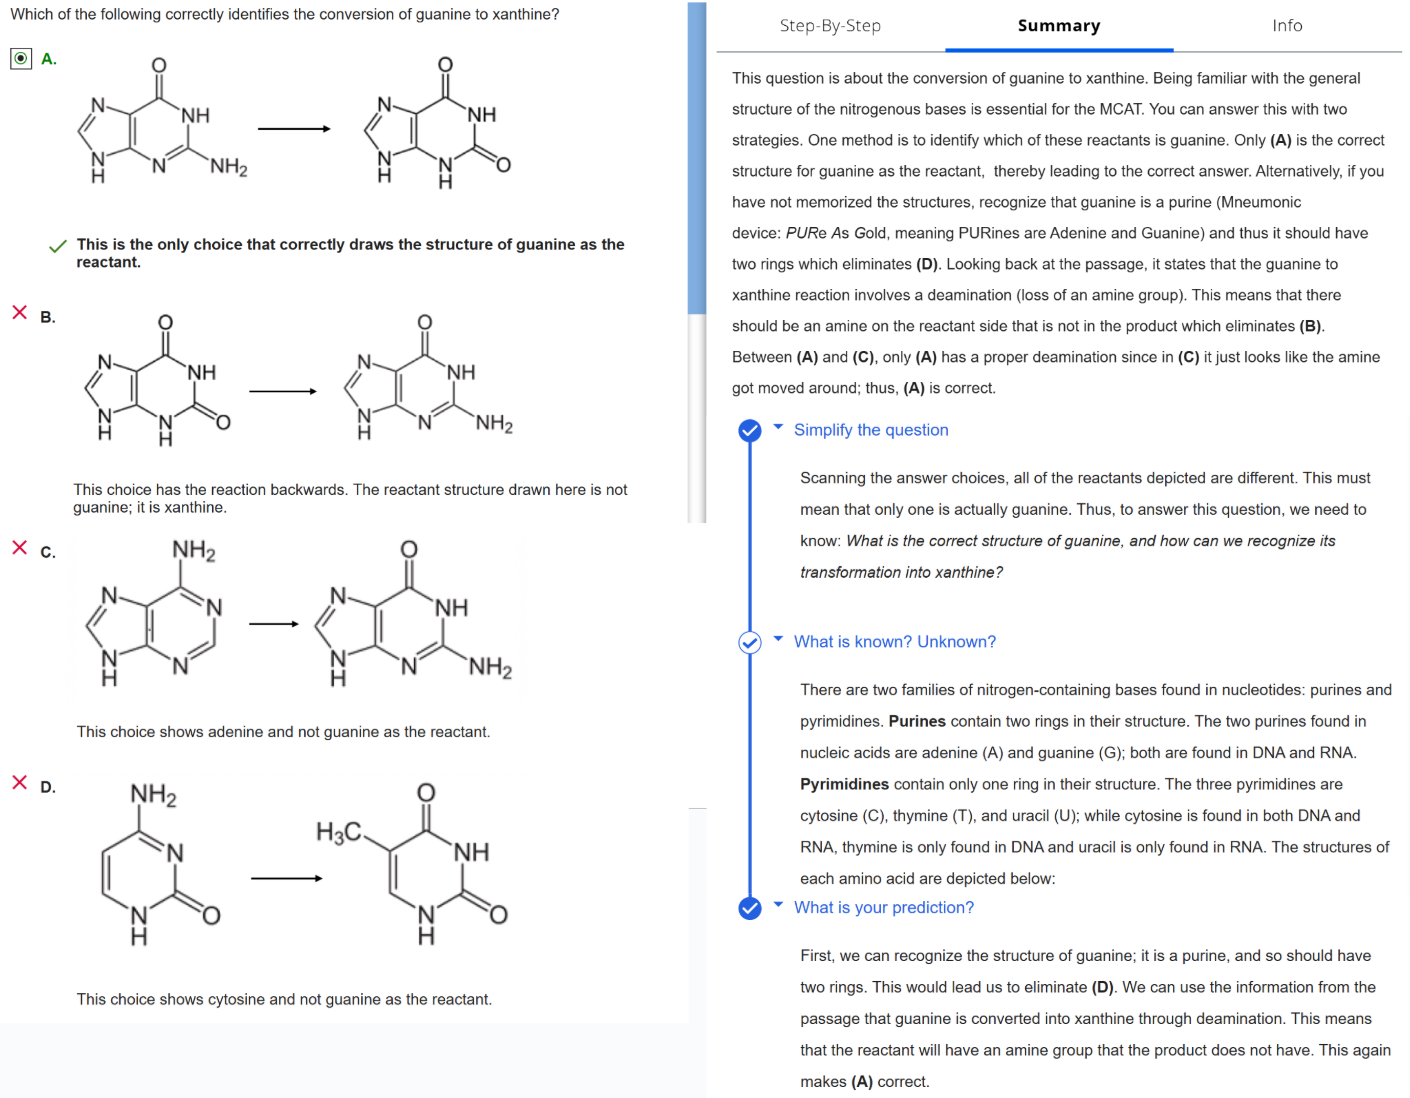Select the radio button for answer A
The height and width of the screenshot is (1098, 1410).
coord(21,59)
